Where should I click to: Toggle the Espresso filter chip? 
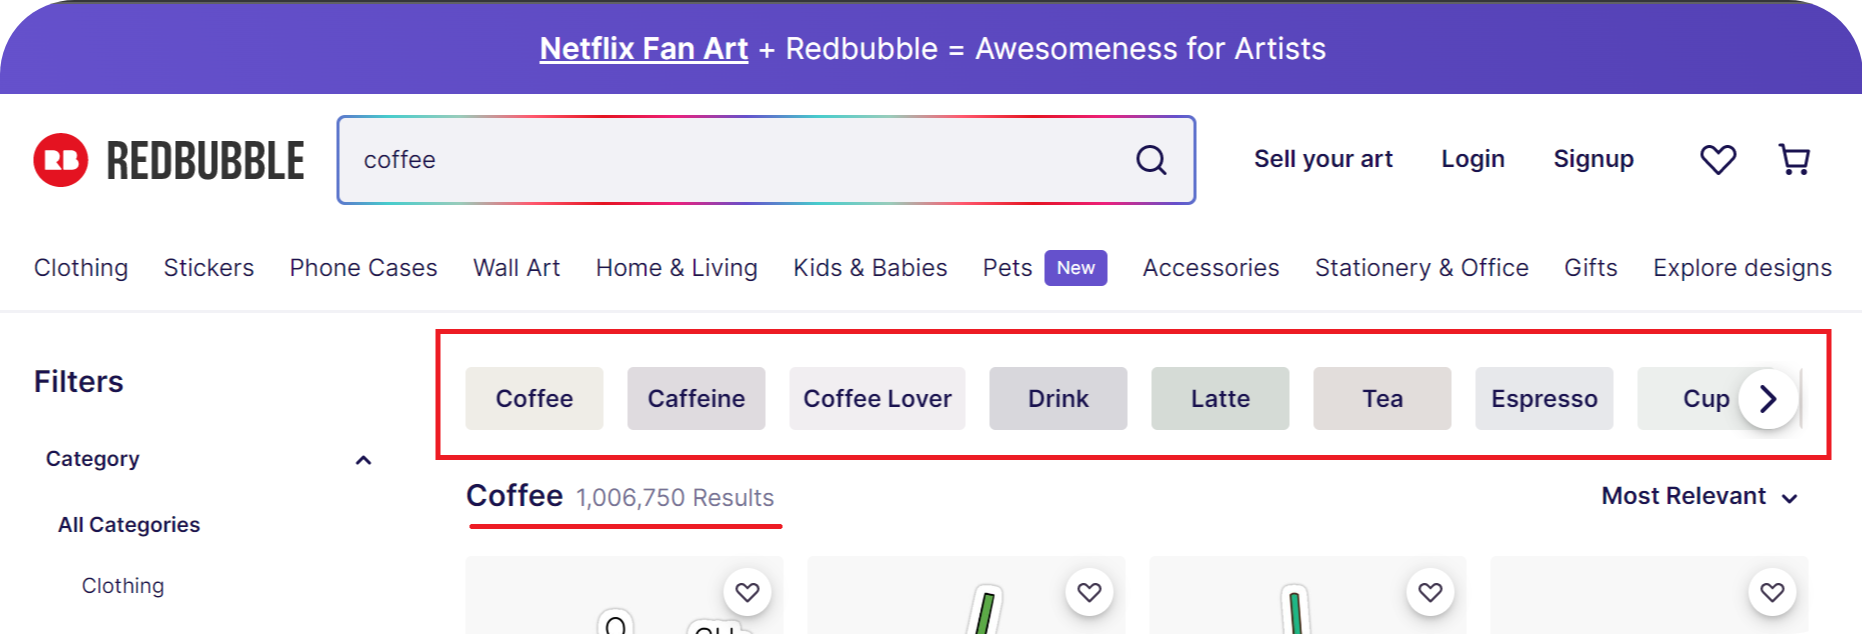click(x=1544, y=398)
